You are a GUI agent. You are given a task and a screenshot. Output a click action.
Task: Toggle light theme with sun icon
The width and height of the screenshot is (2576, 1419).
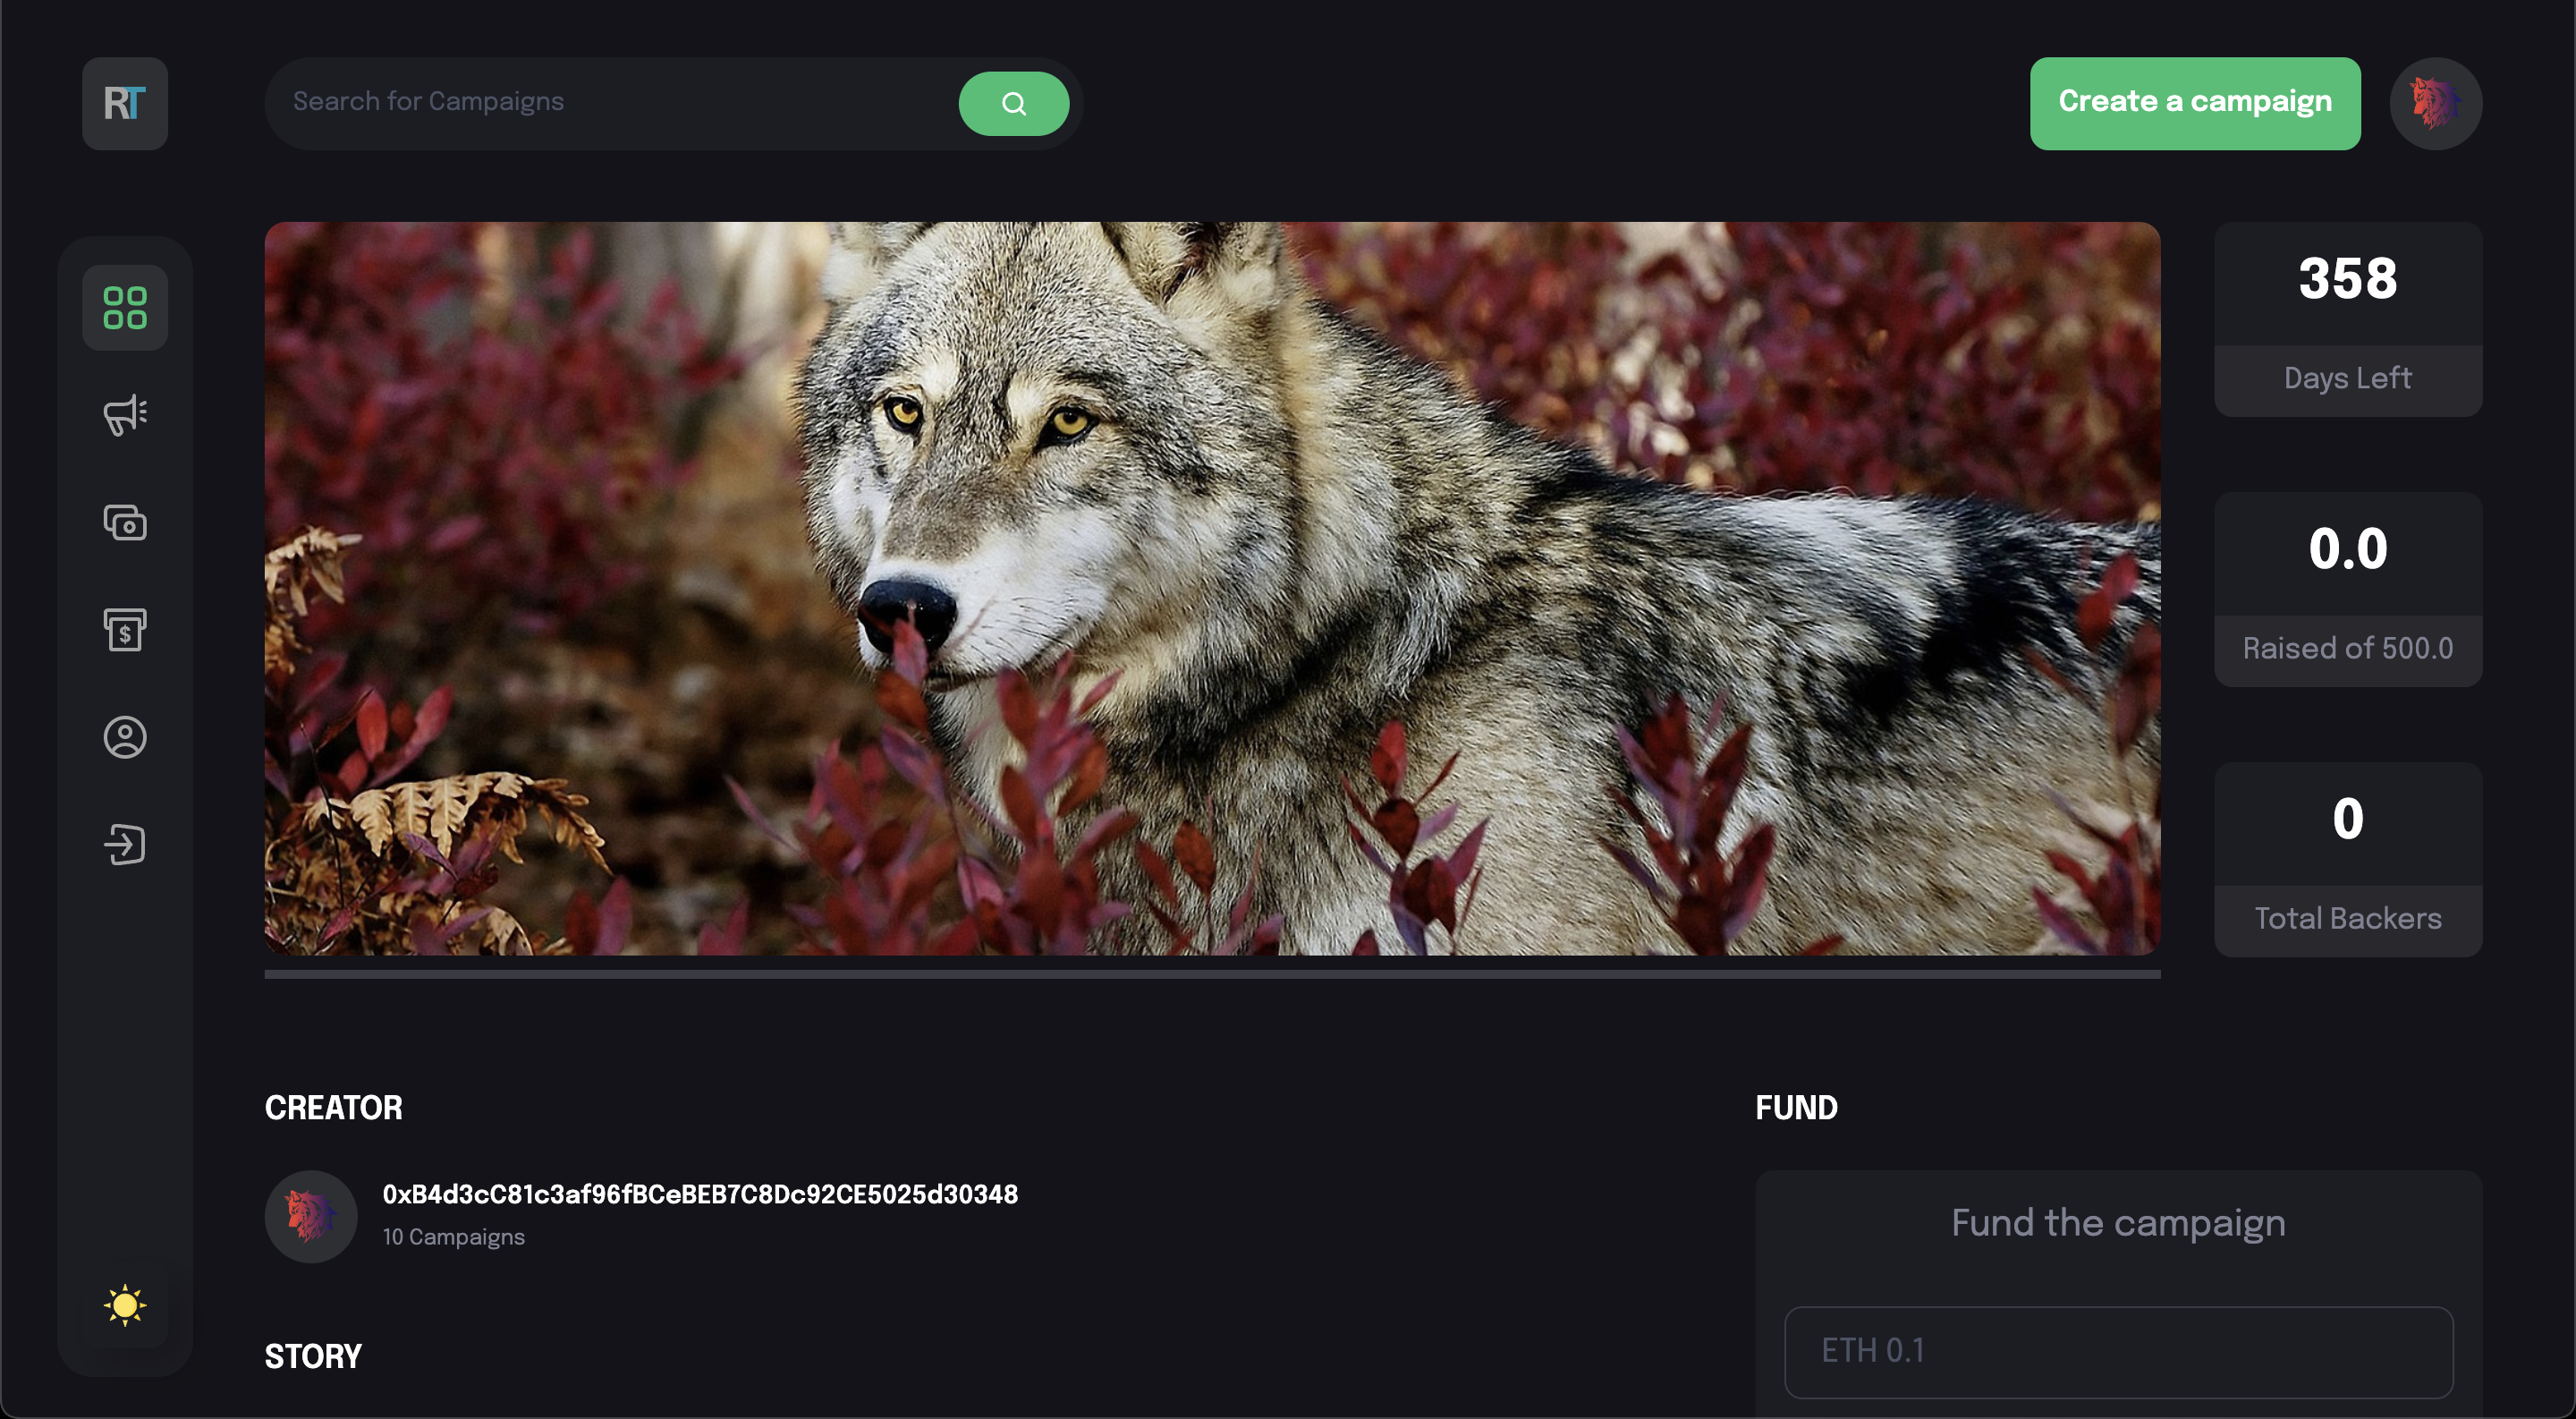(125, 1305)
